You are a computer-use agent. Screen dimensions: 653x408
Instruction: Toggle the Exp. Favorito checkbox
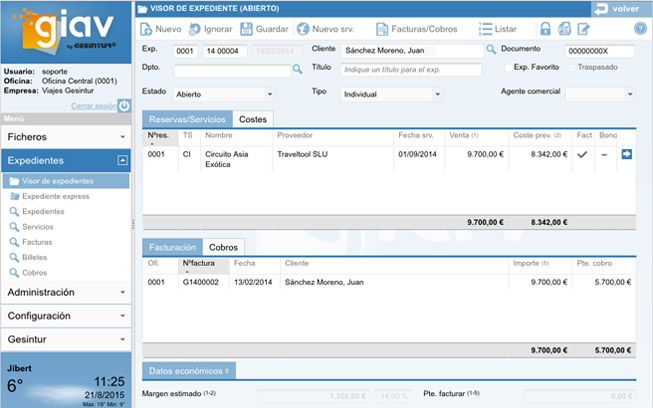[x=508, y=67]
